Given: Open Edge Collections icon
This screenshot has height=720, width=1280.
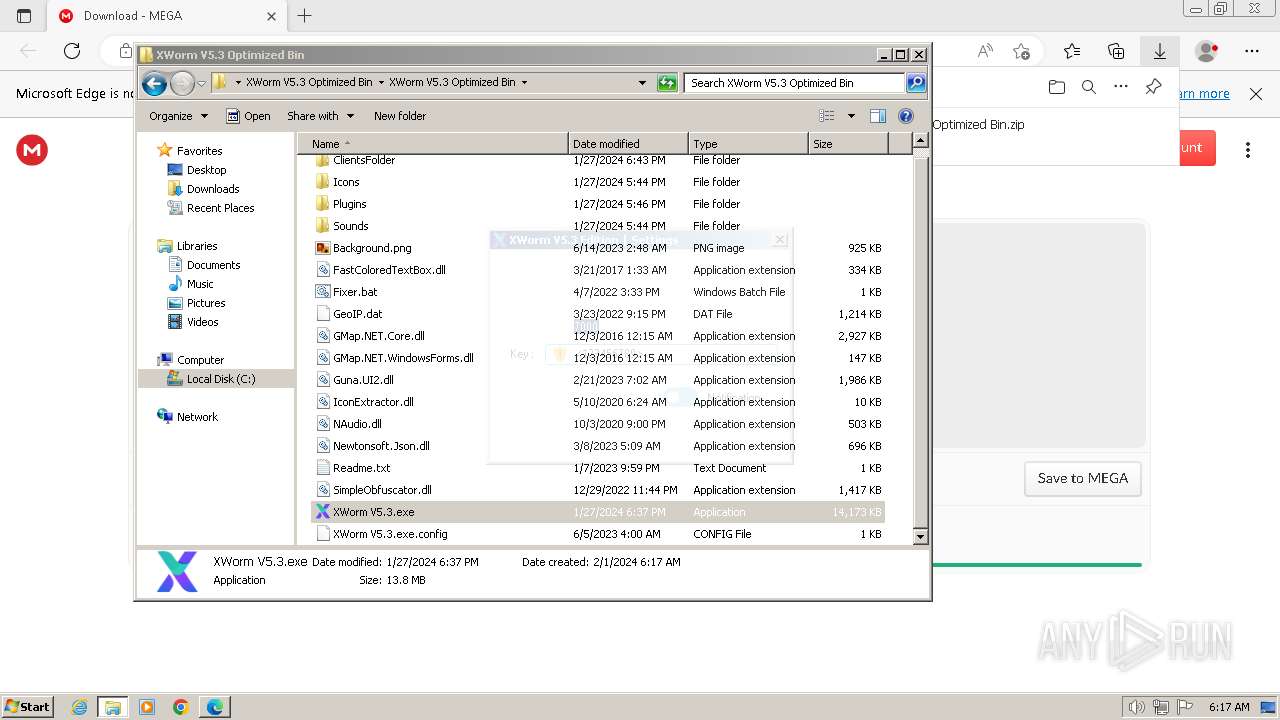Looking at the screenshot, I should 1116,51.
